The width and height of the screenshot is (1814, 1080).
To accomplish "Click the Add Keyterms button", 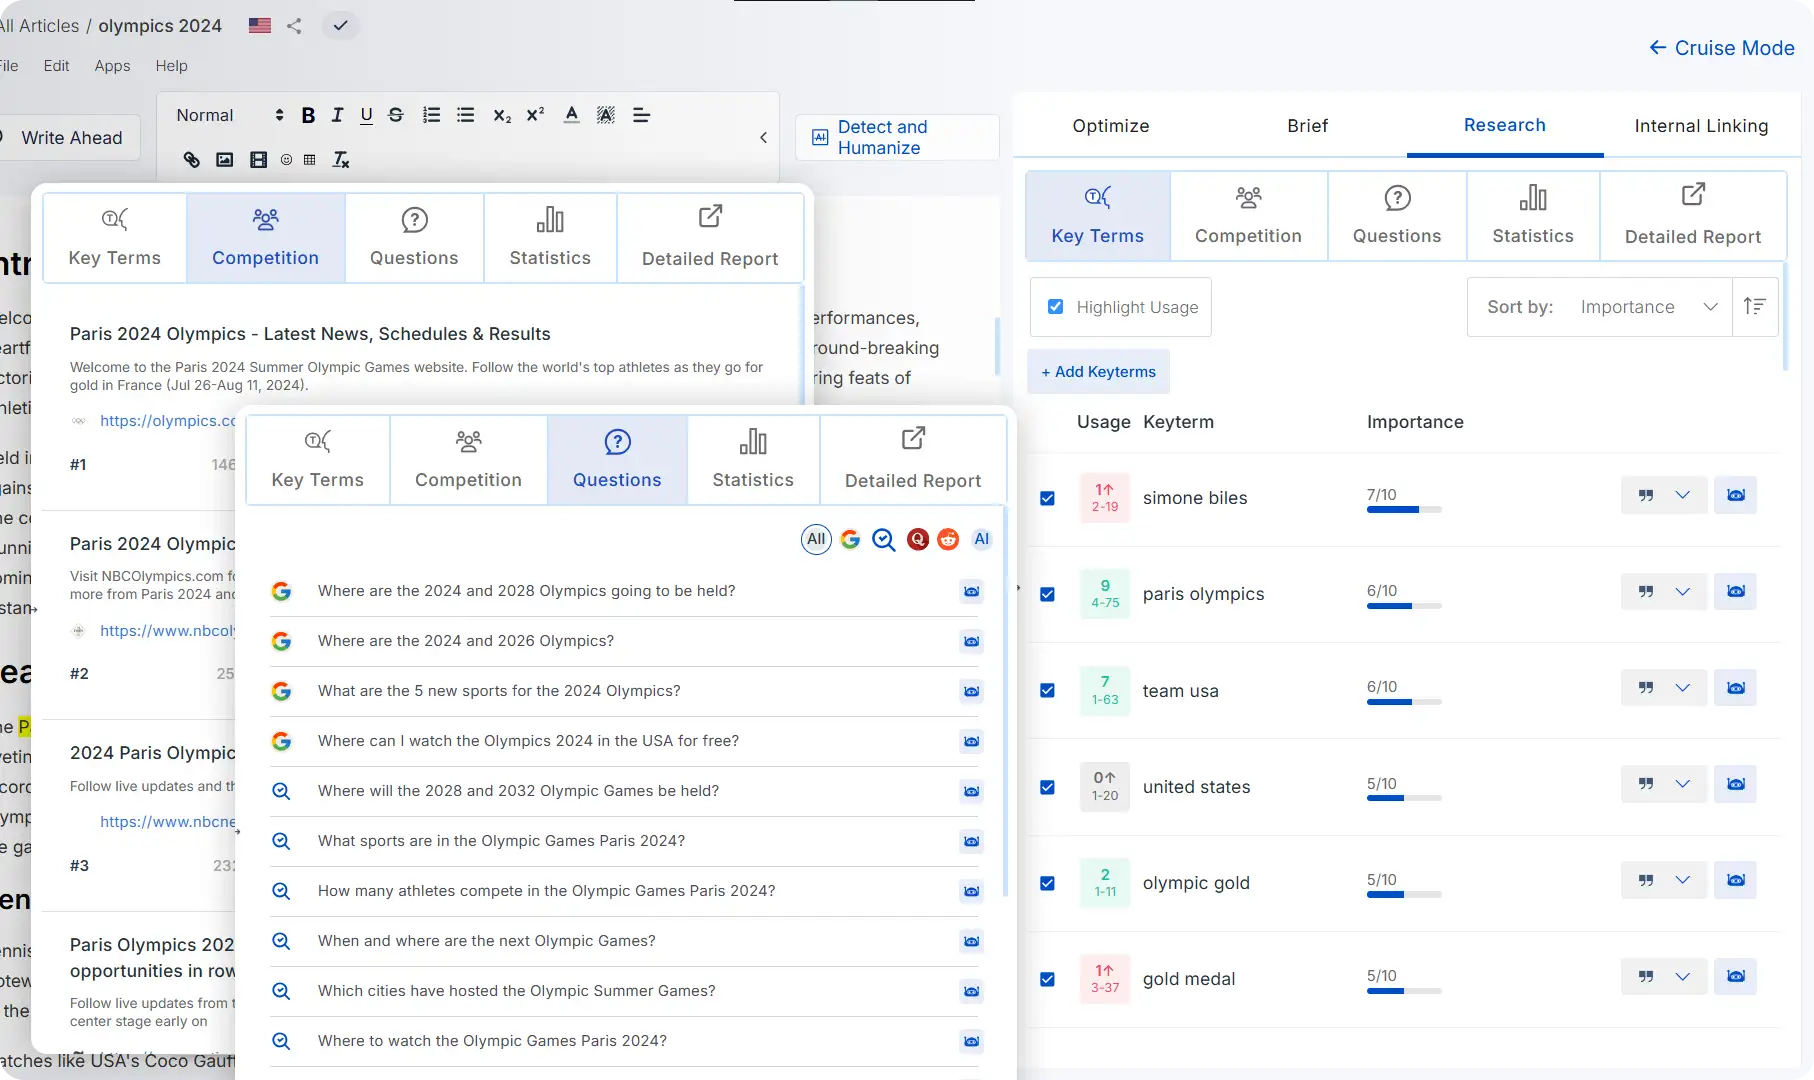I will (x=1098, y=372).
